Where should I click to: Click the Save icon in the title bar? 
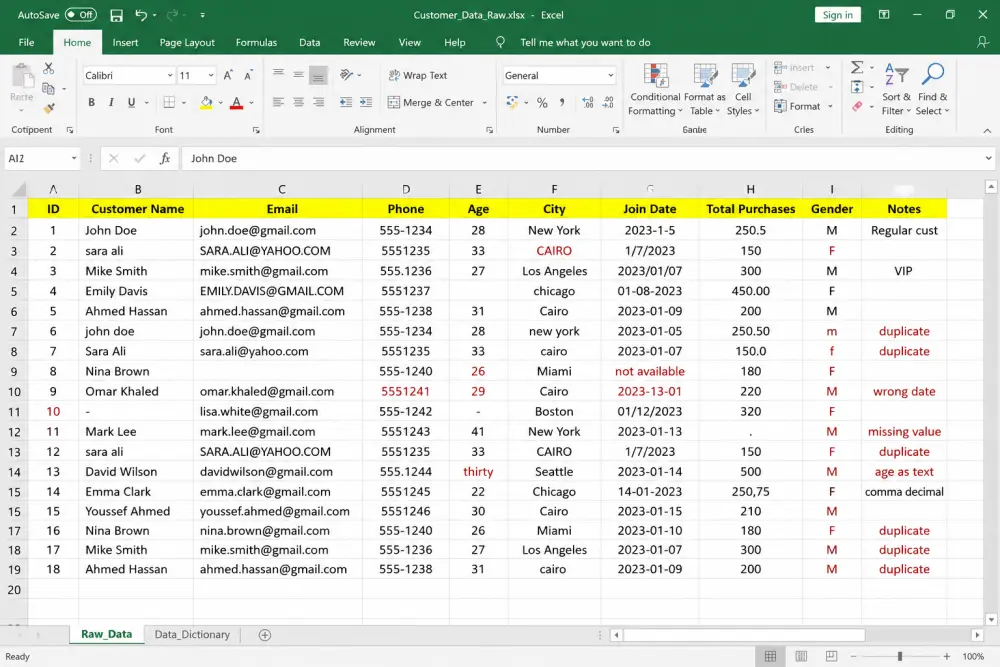[116, 15]
